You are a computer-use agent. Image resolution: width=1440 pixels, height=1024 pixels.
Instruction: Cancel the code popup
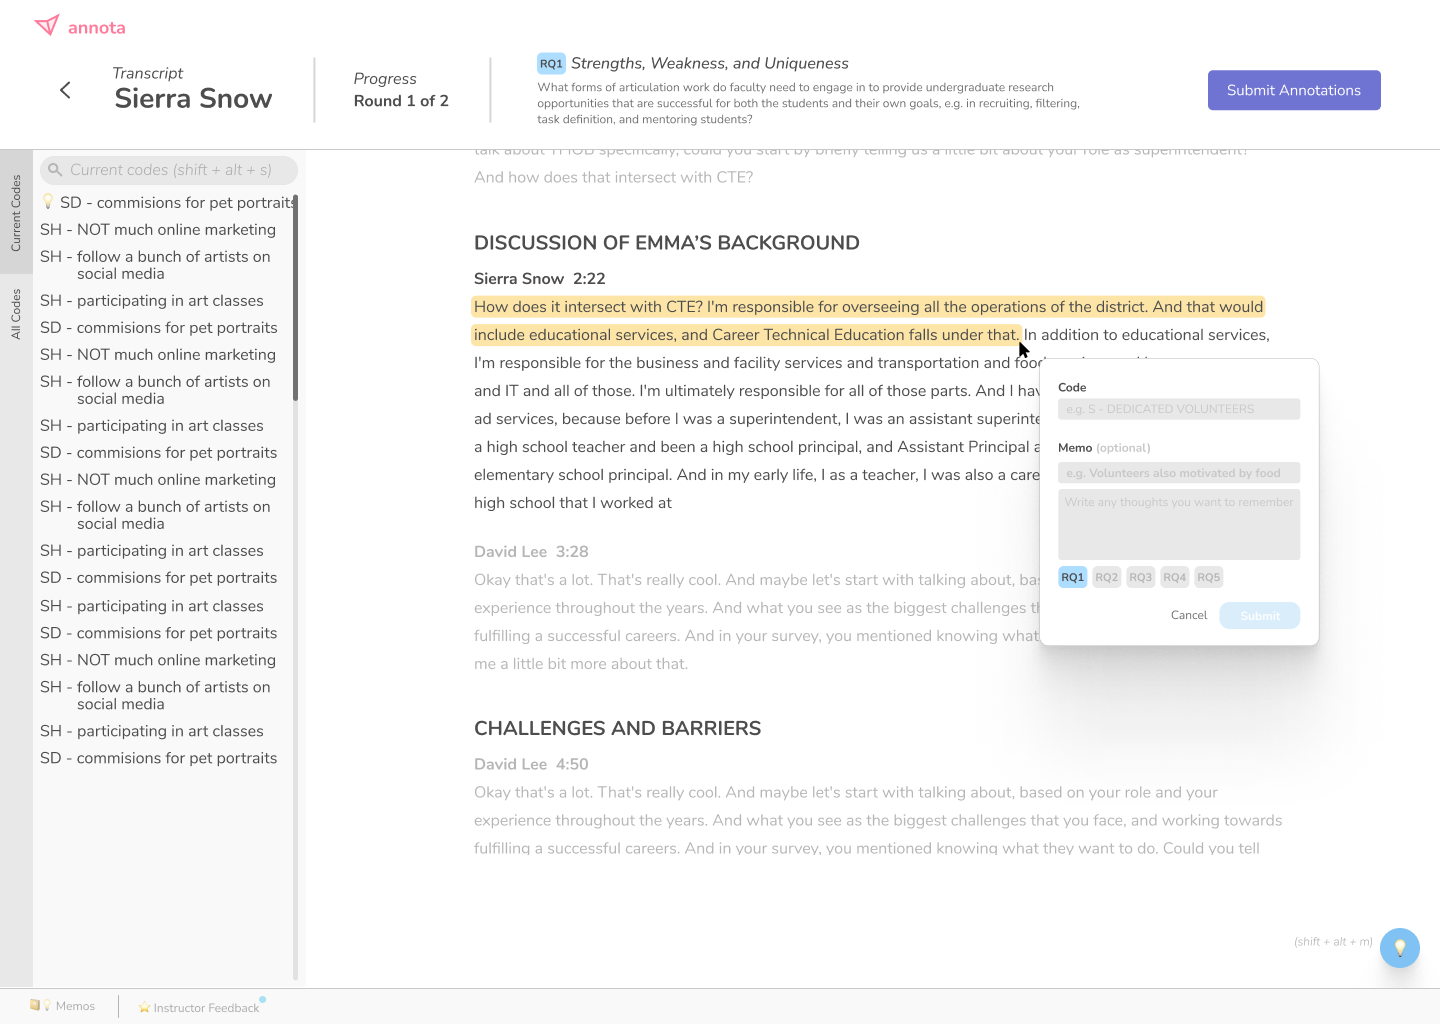[1188, 615]
